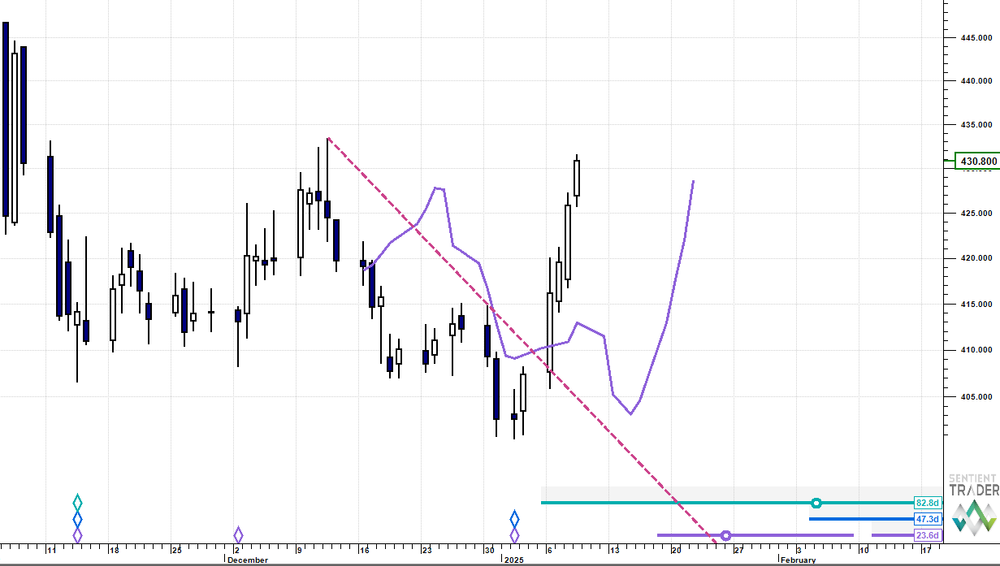Click the date label 30 on time axis

coord(489,550)
